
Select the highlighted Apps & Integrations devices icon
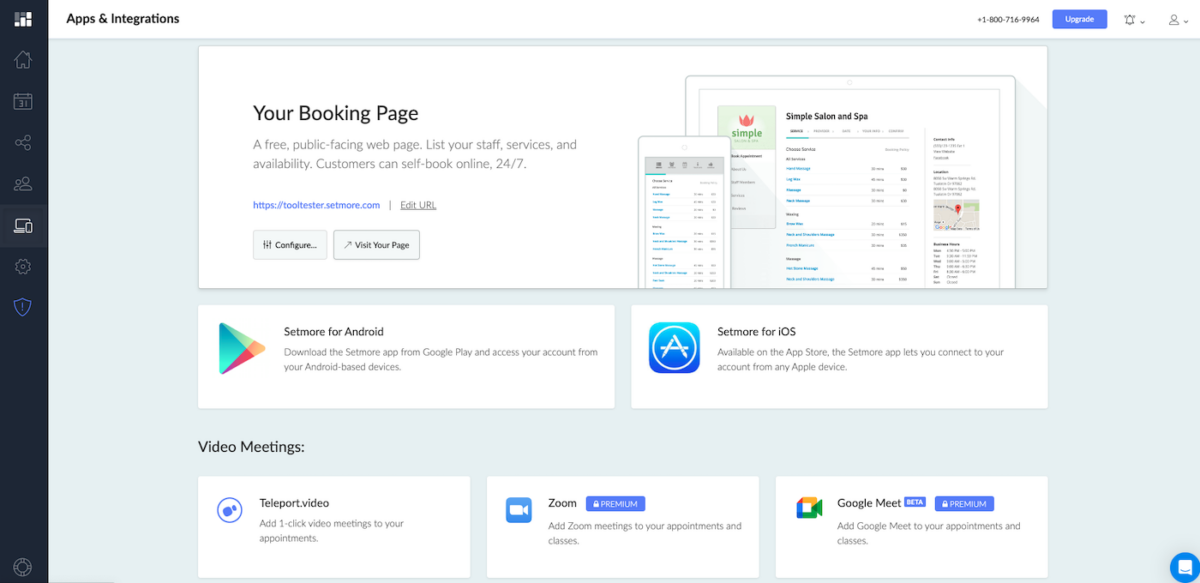[x=23, y=225]
